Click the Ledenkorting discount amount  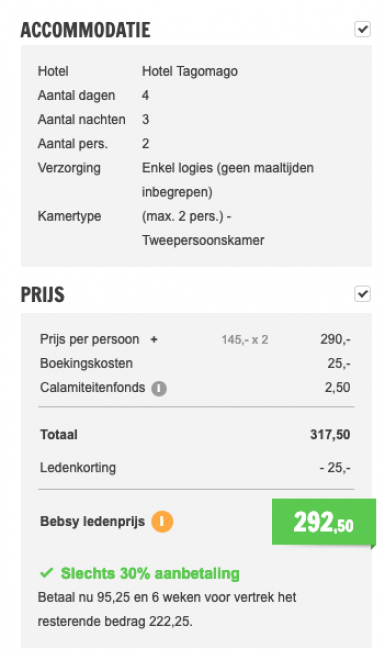point(335,468)
